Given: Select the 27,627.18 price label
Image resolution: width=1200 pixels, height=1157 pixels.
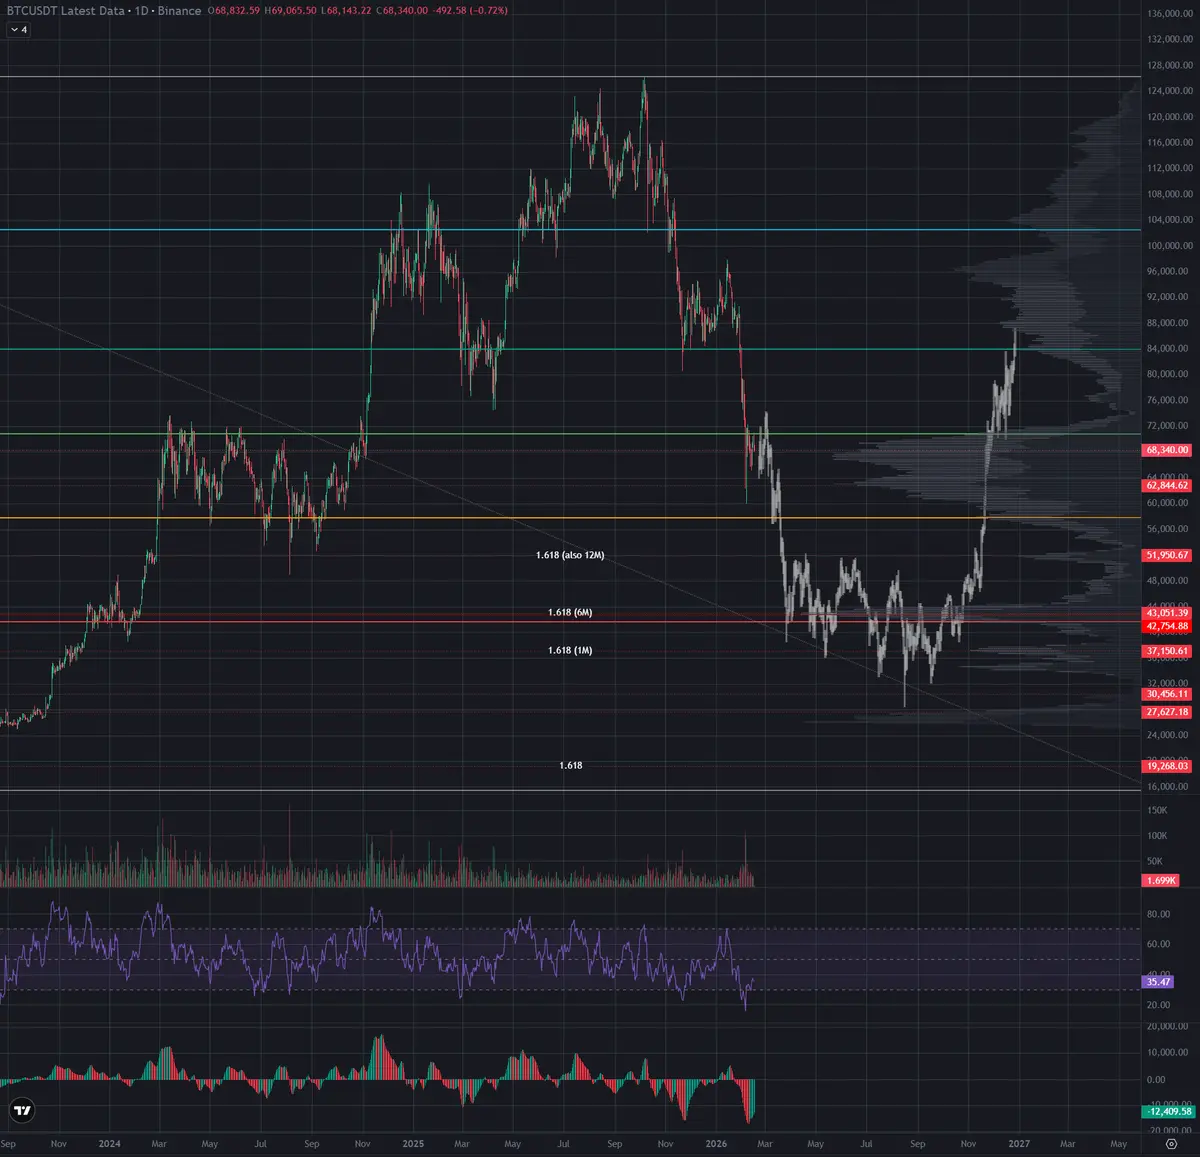Looking at the screenshot, I should (x=1167, y=712).
